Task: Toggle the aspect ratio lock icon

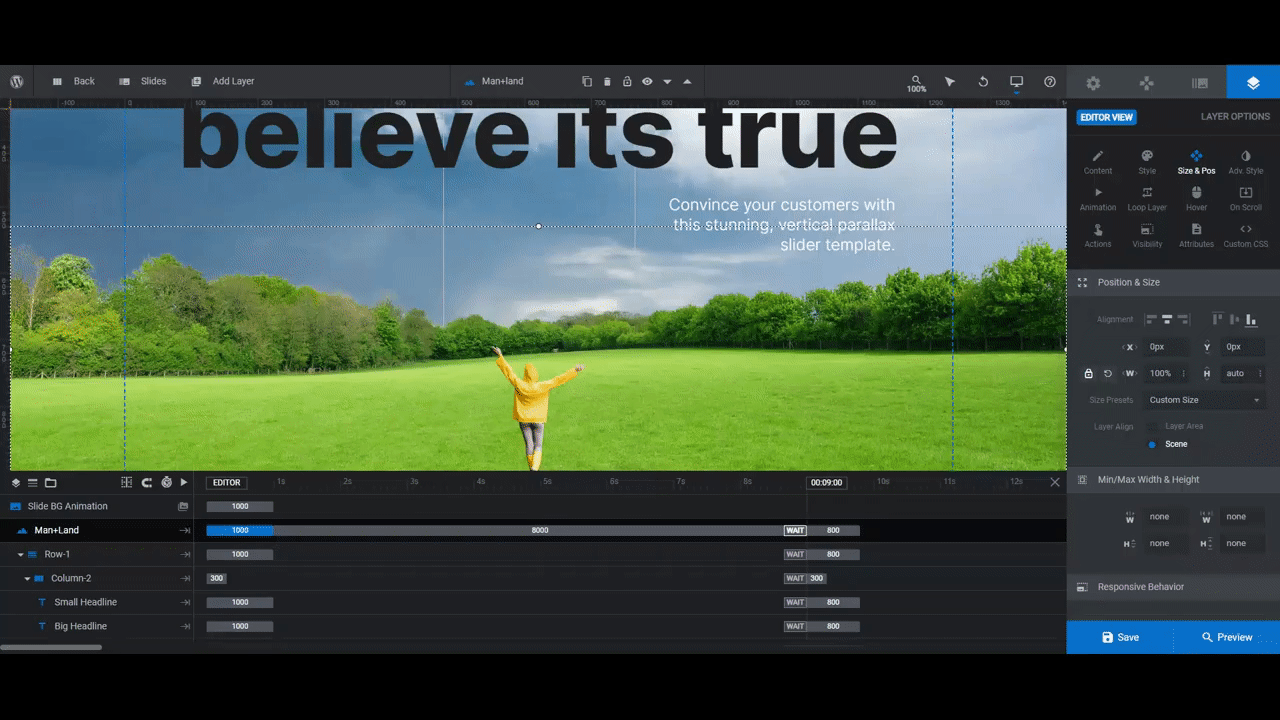Action: (x=1089, y=374)
